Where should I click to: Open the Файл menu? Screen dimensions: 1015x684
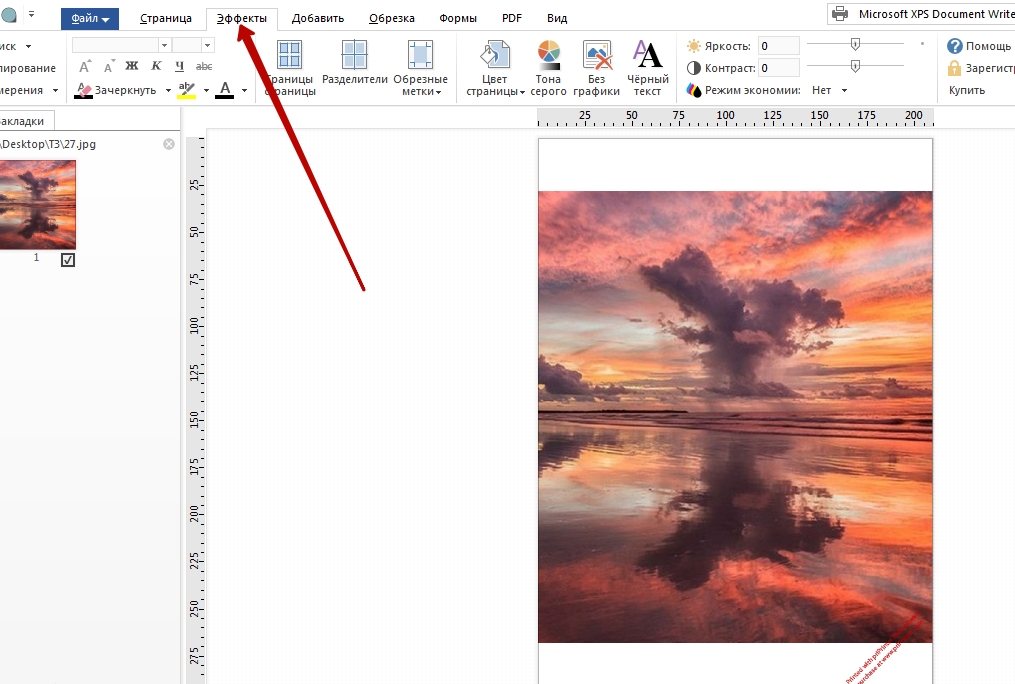point(90,18)
